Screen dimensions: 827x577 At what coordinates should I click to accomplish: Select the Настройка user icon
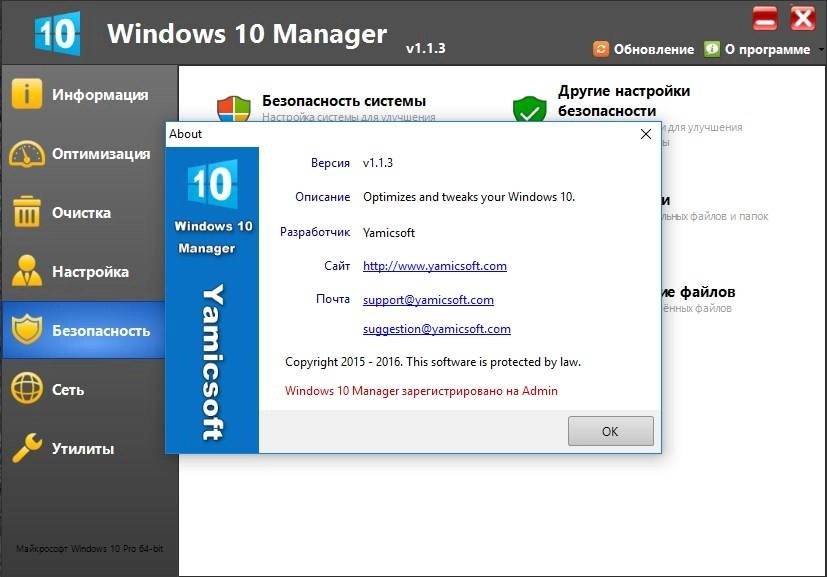click(x=26, y=271)
